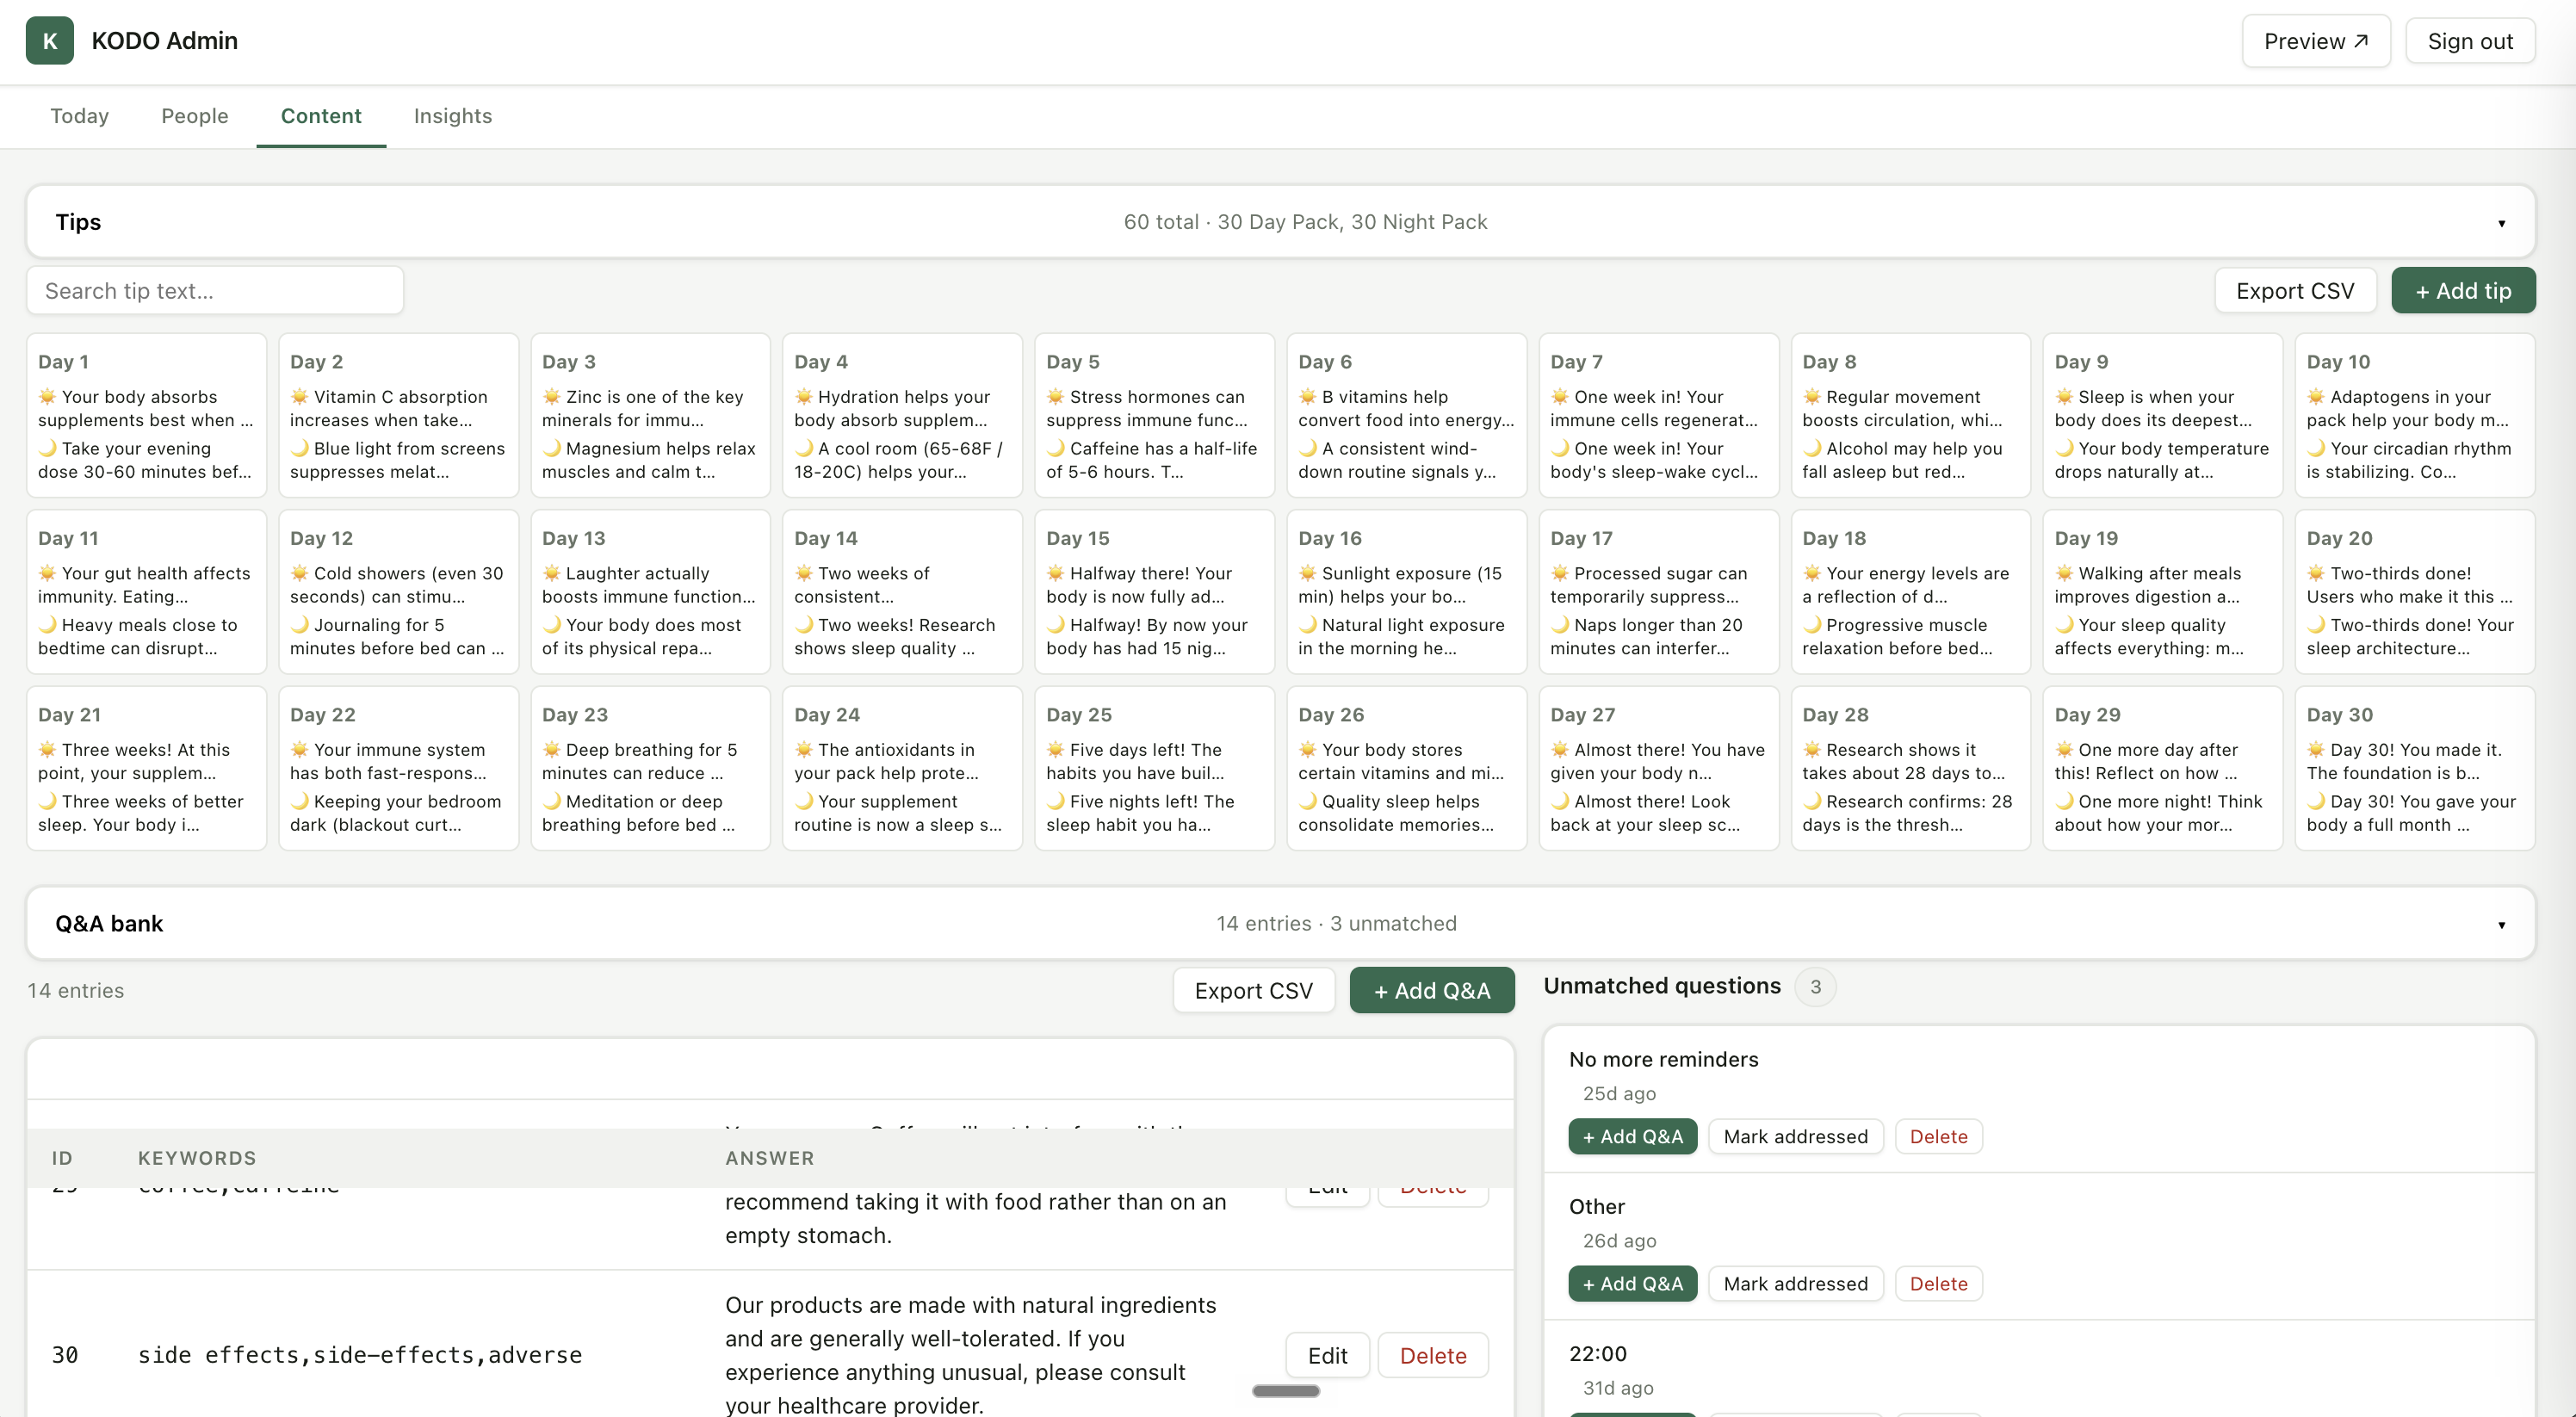The width and height of the screenshot is (2576, 1417).
Task: Click the sun icon in Day 6 card
Action: click(x=1307, y=397)
